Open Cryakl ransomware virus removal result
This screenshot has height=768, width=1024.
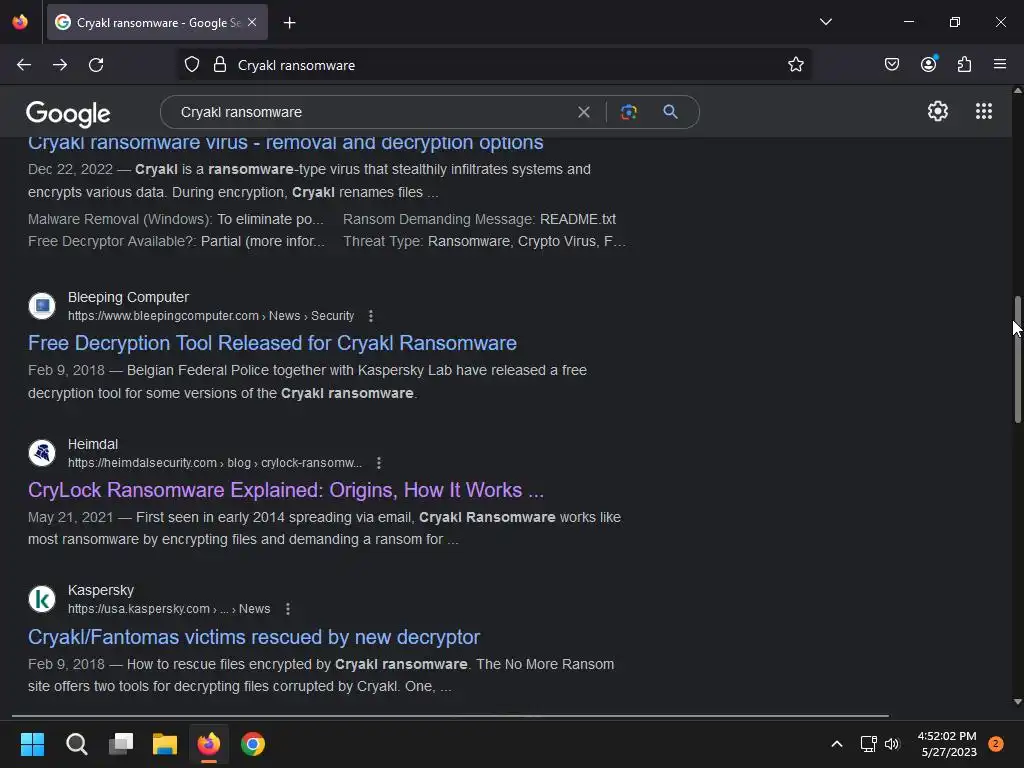pos(285,142)
